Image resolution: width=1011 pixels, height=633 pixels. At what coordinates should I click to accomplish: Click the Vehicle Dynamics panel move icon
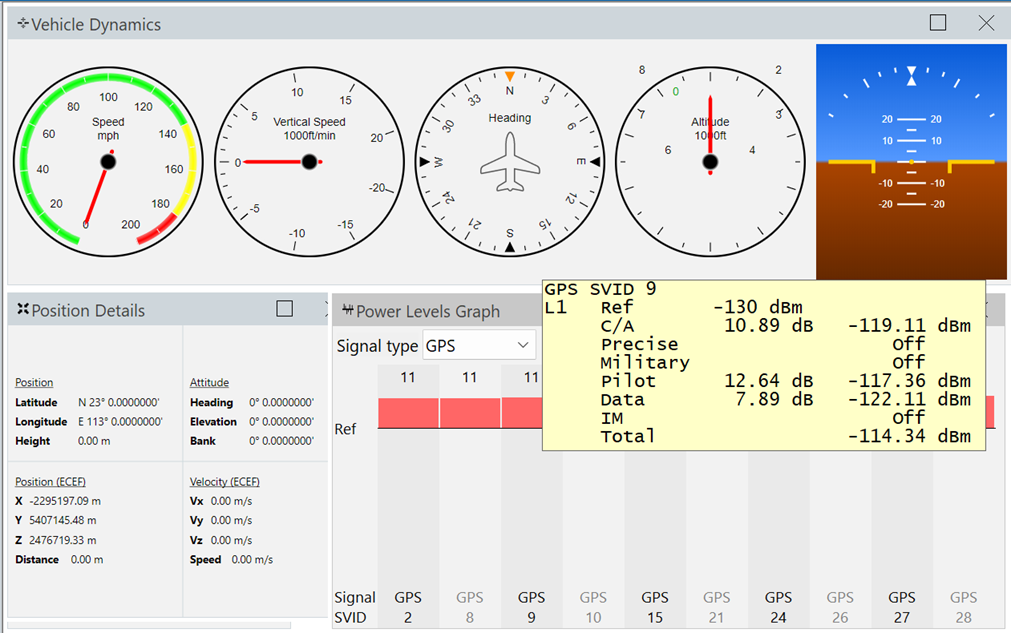(23, 23)
